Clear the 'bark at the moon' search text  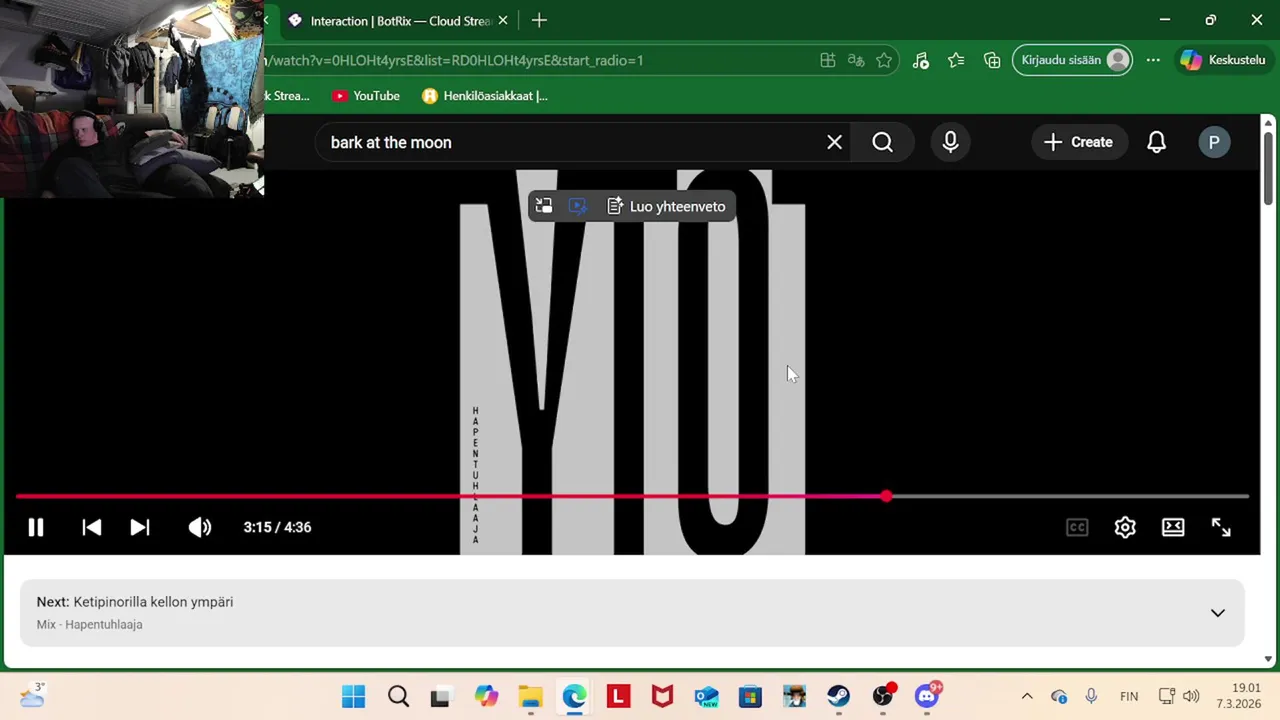pyautogui.click(x=834, y=142)
